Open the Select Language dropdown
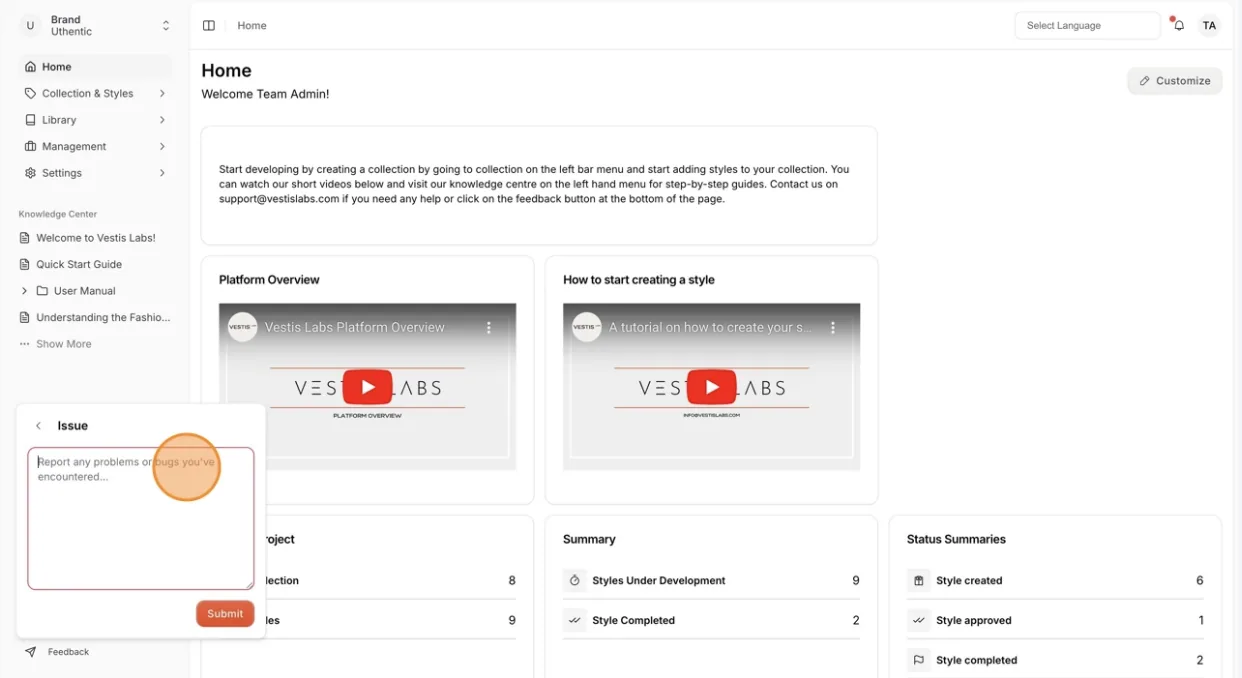Image resolution: width=1242 pixels, height=678 pixels. (1087, 26)
